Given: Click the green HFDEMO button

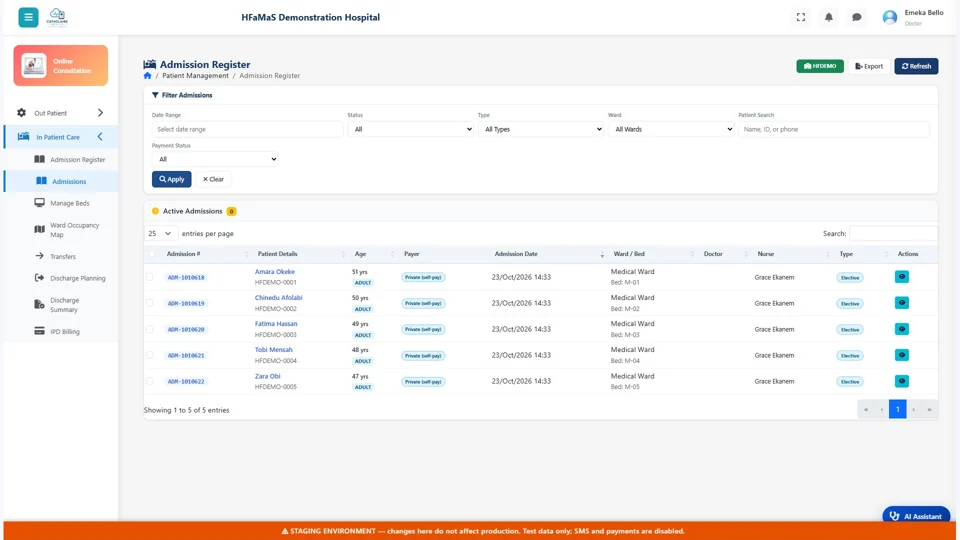Looking at the screenshot, I should pyautogui.click(x=820, y=66).
